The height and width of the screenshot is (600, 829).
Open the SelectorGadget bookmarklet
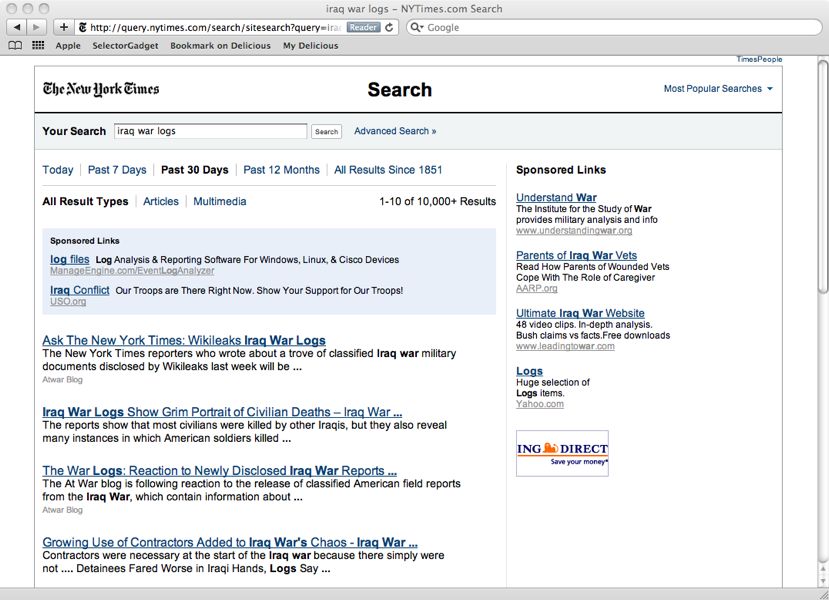pyautogui.click(x=125, y=45)
